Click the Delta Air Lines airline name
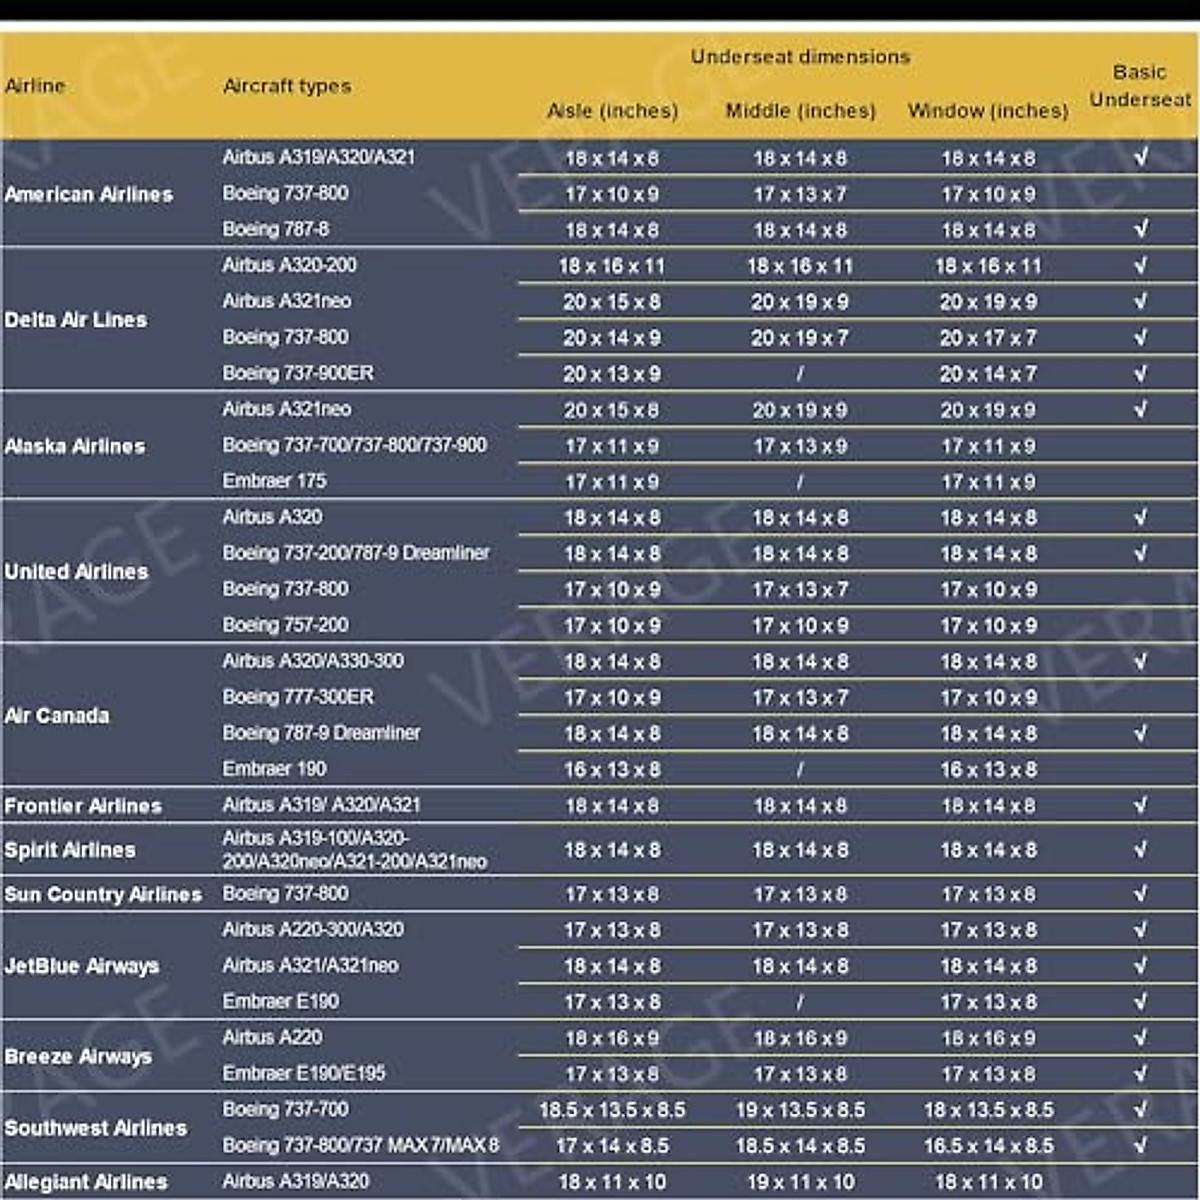 click(x=76, y=320)
